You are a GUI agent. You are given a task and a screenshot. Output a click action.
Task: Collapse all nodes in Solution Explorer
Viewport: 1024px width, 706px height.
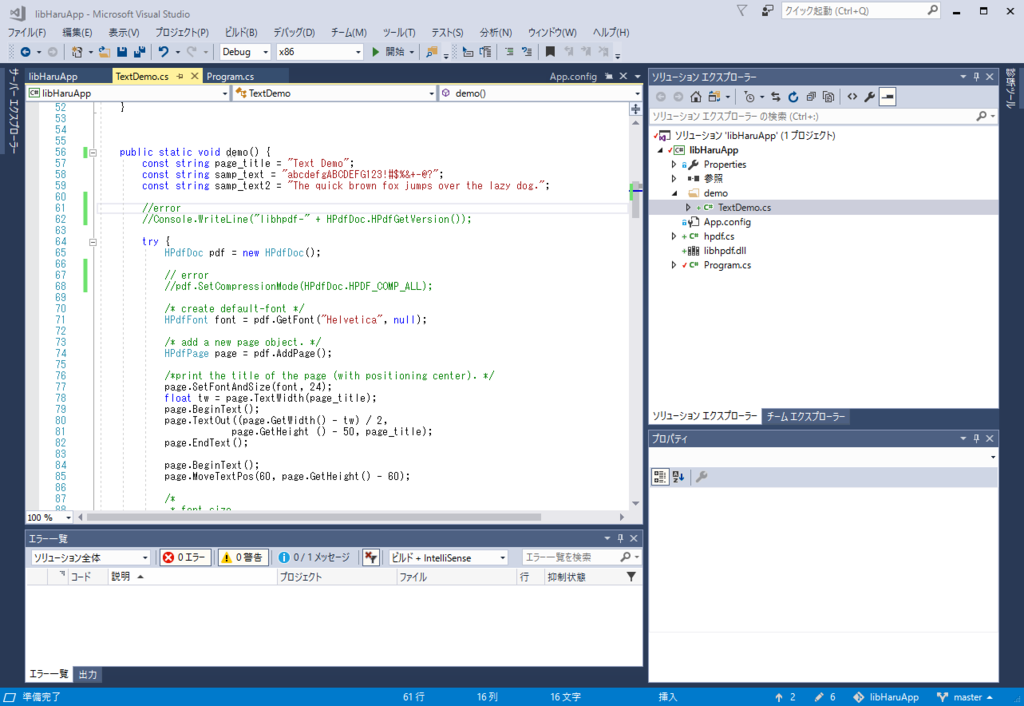click(x=811, y=97)
